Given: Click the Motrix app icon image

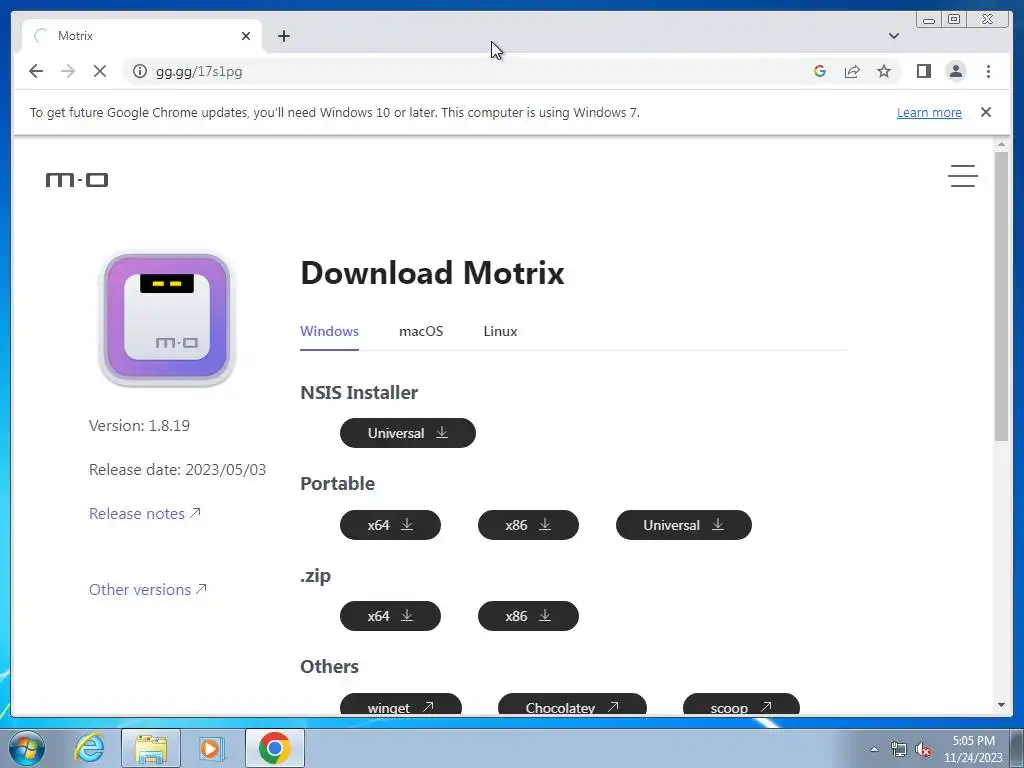Looking at the screenshot, I should tap(167, 318).
